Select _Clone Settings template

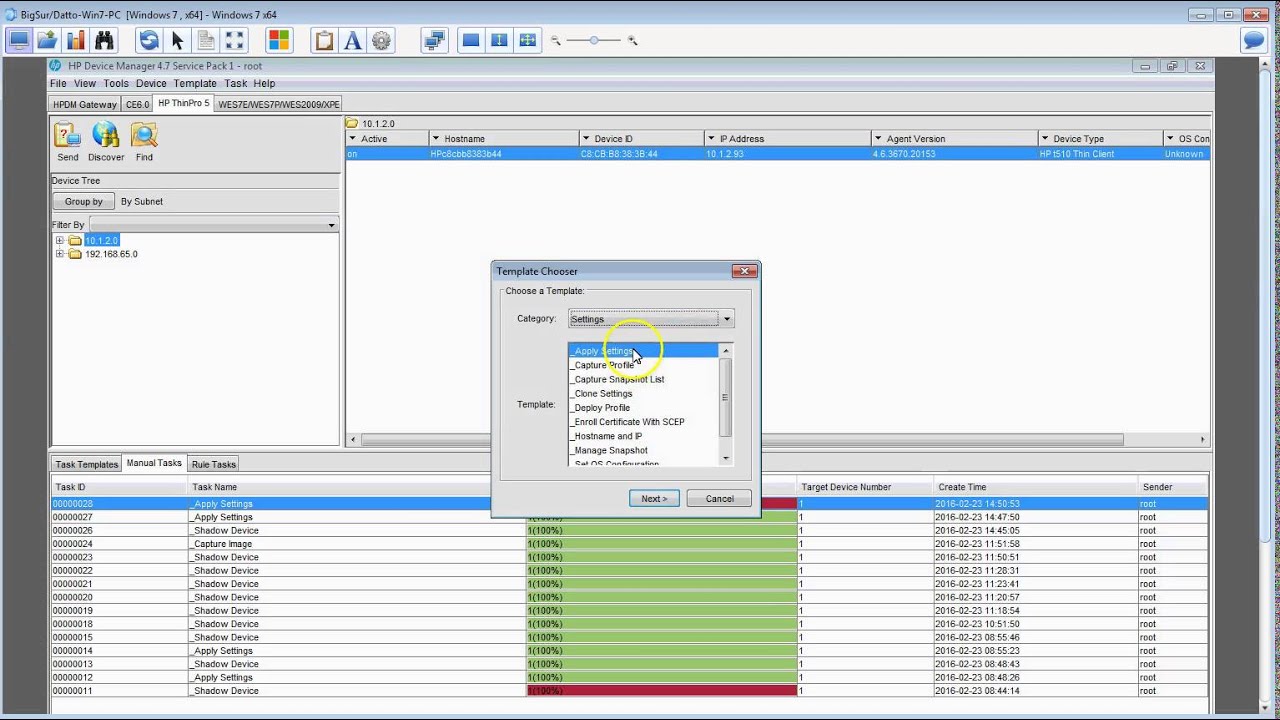643,393
